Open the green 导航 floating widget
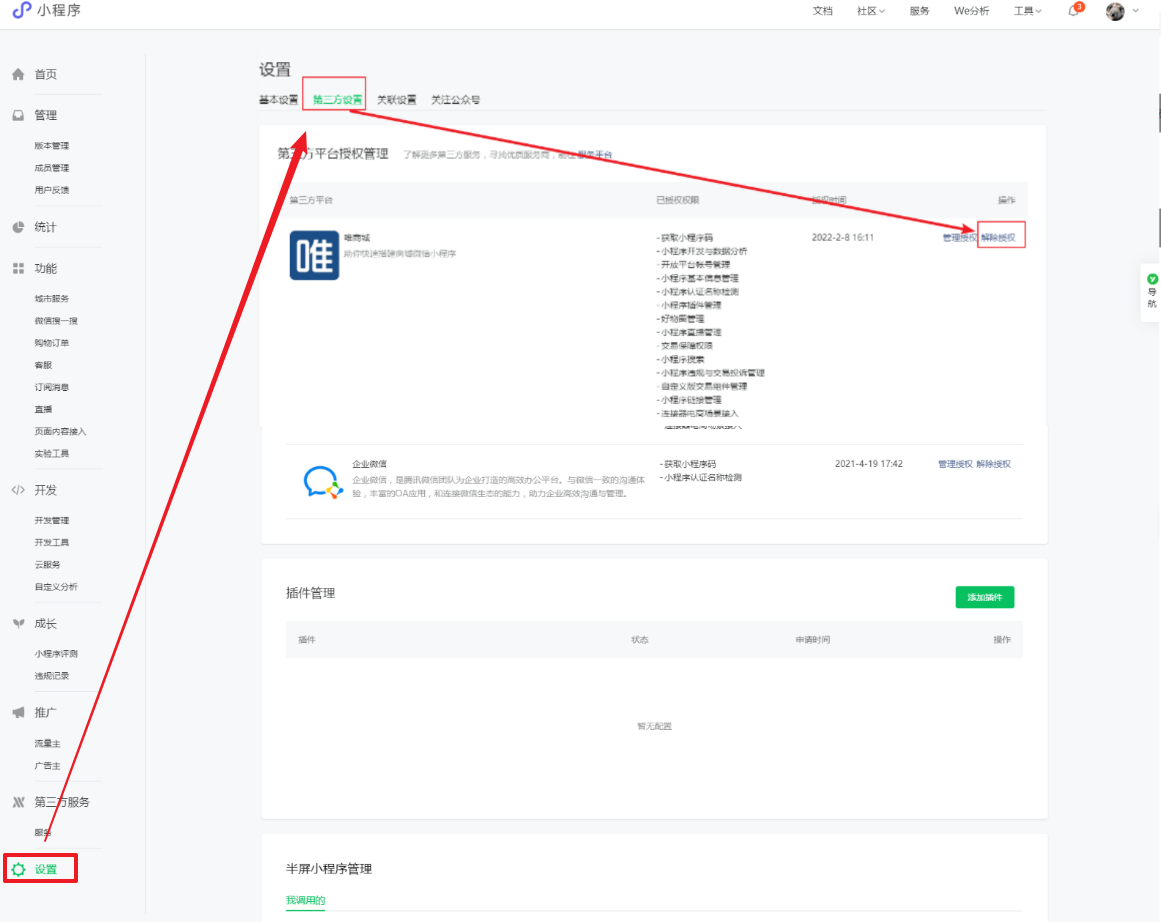The image size is (1161, 922). 1151,292
